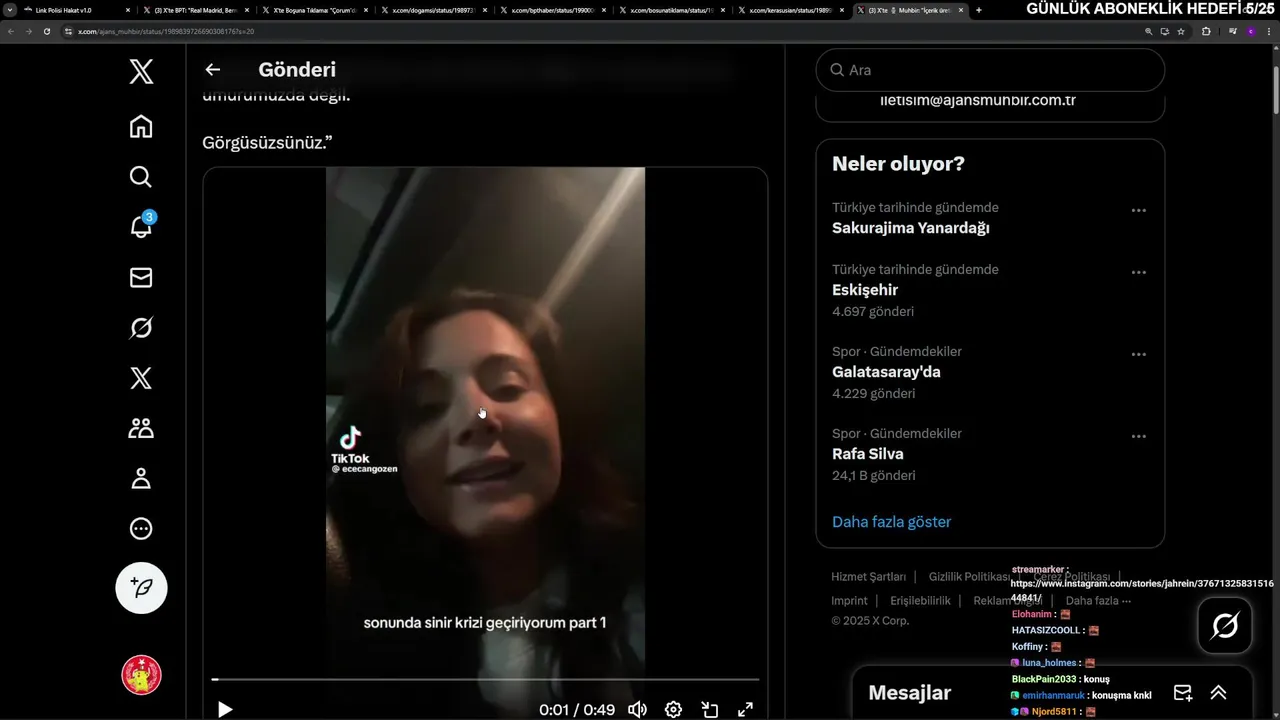Screen dimensions: 1280x720
Task: Compose a new post with feather button
Action: 141,587
